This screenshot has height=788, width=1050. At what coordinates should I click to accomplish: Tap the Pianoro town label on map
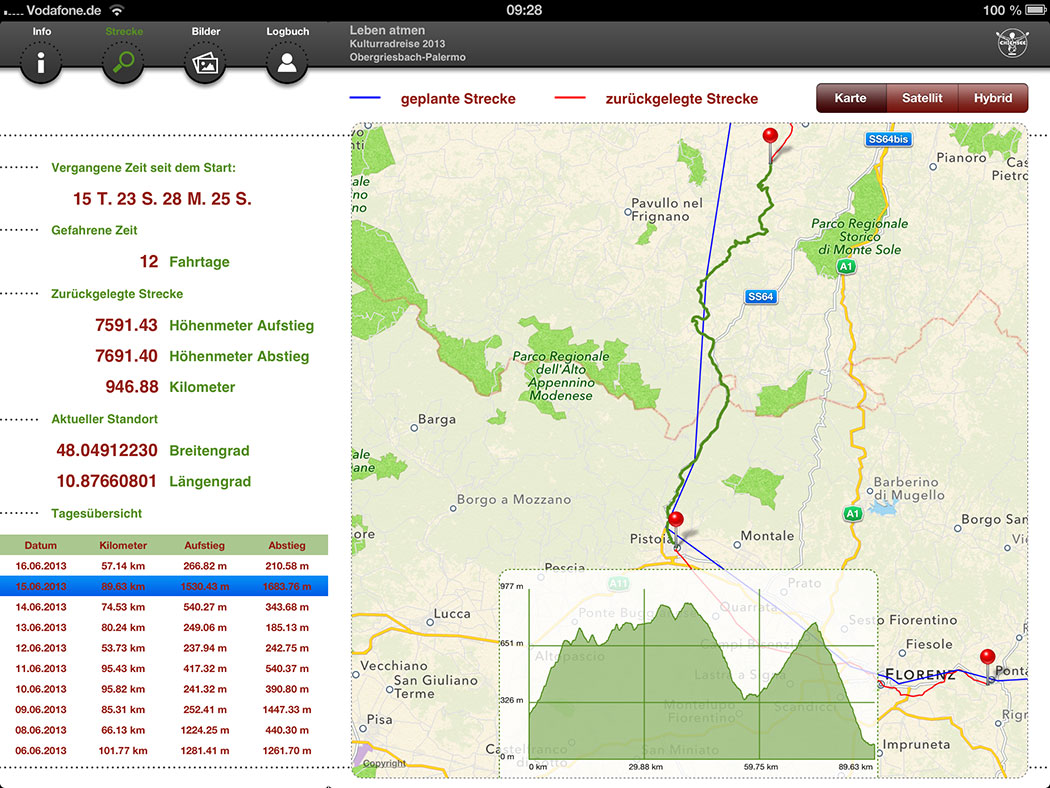tap(961, 158)
